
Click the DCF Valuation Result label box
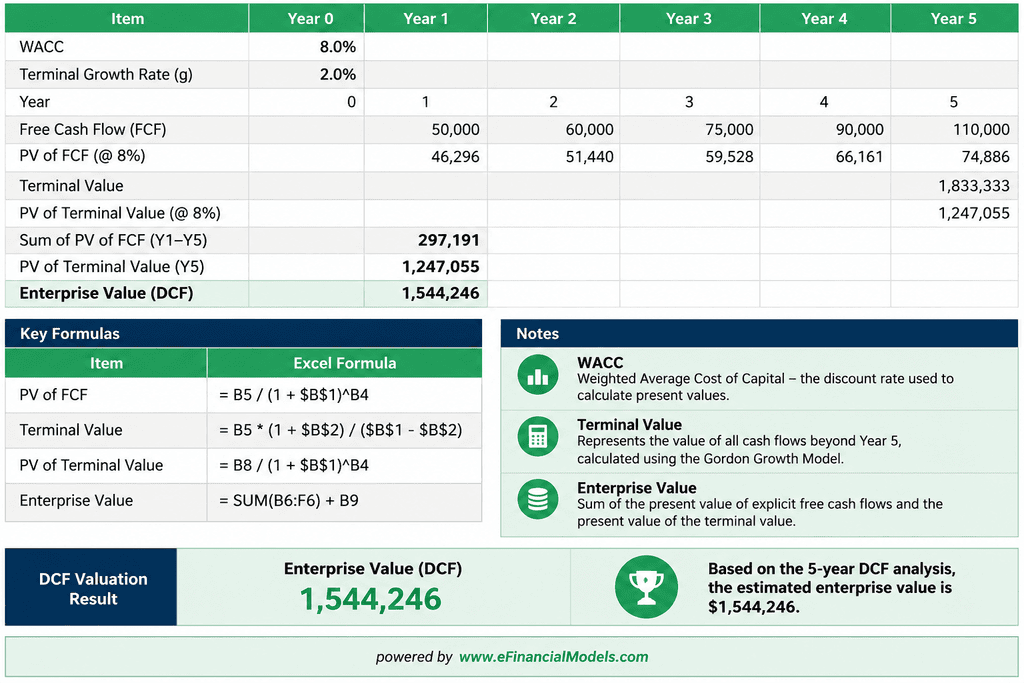[x=91, y=587]
